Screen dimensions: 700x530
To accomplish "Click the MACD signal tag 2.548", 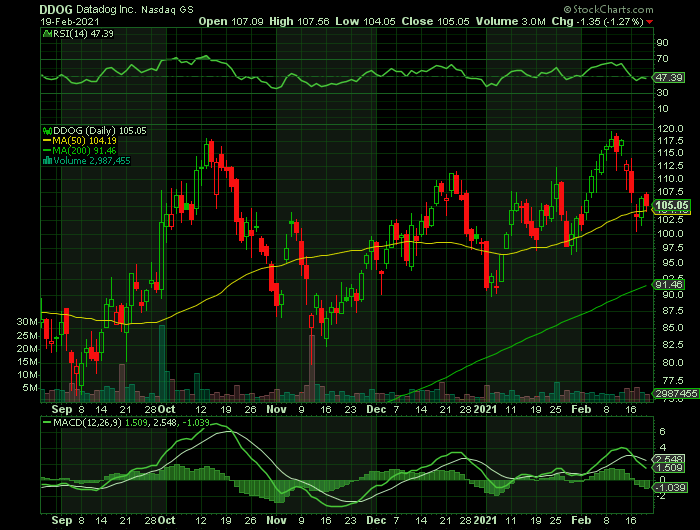I will (x=668, y=459).
